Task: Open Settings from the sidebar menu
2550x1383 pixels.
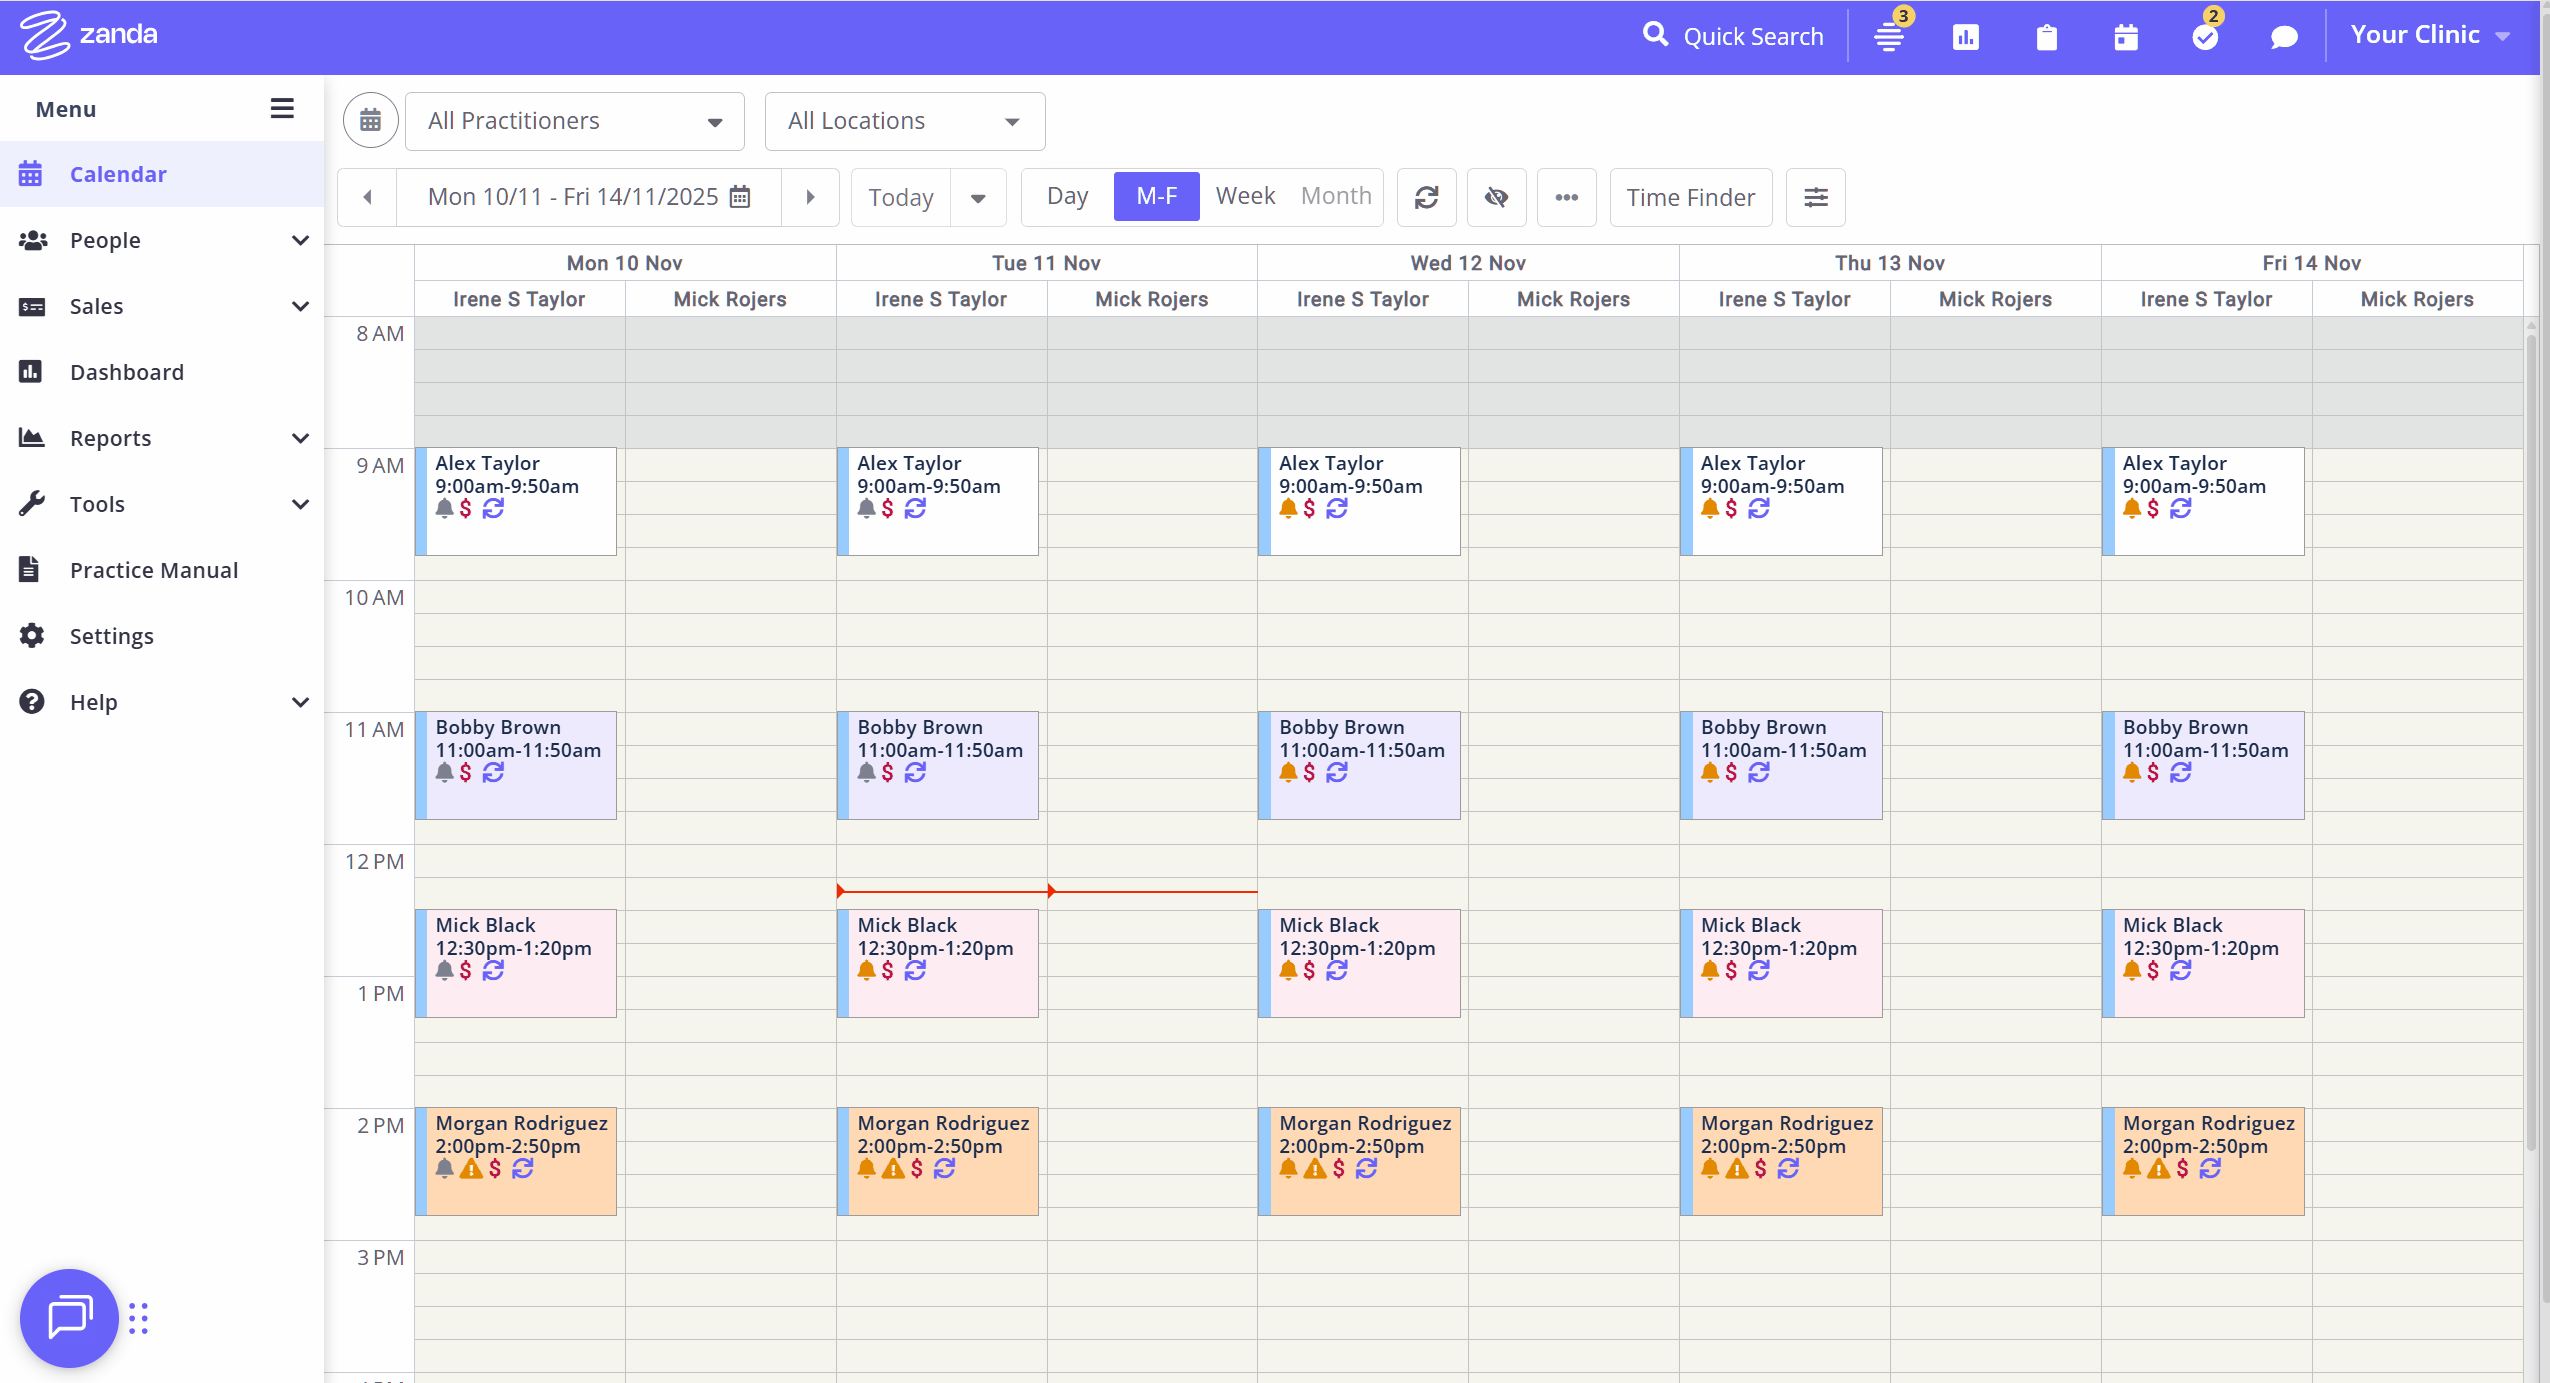Action: click(111, 635)
